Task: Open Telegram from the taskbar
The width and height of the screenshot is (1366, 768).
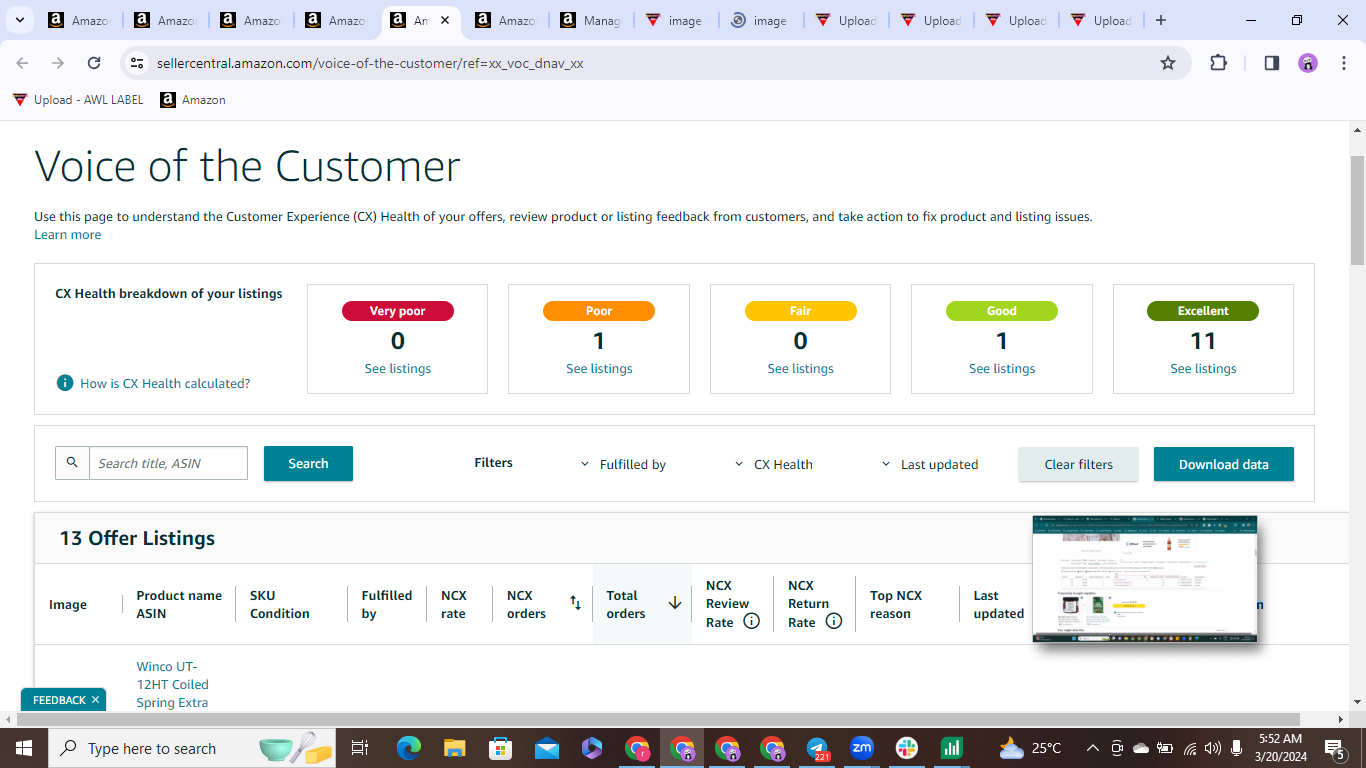Action: [x=817, y=748]
